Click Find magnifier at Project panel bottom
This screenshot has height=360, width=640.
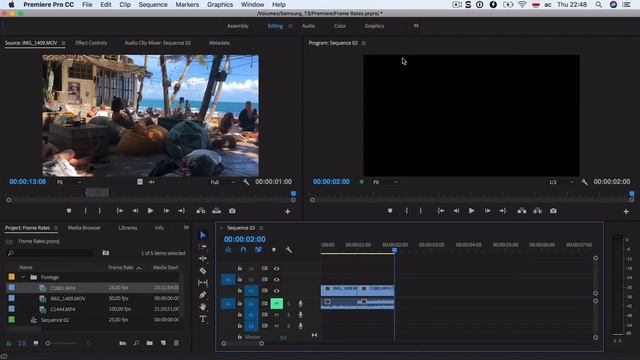click(x=136, y=343)
